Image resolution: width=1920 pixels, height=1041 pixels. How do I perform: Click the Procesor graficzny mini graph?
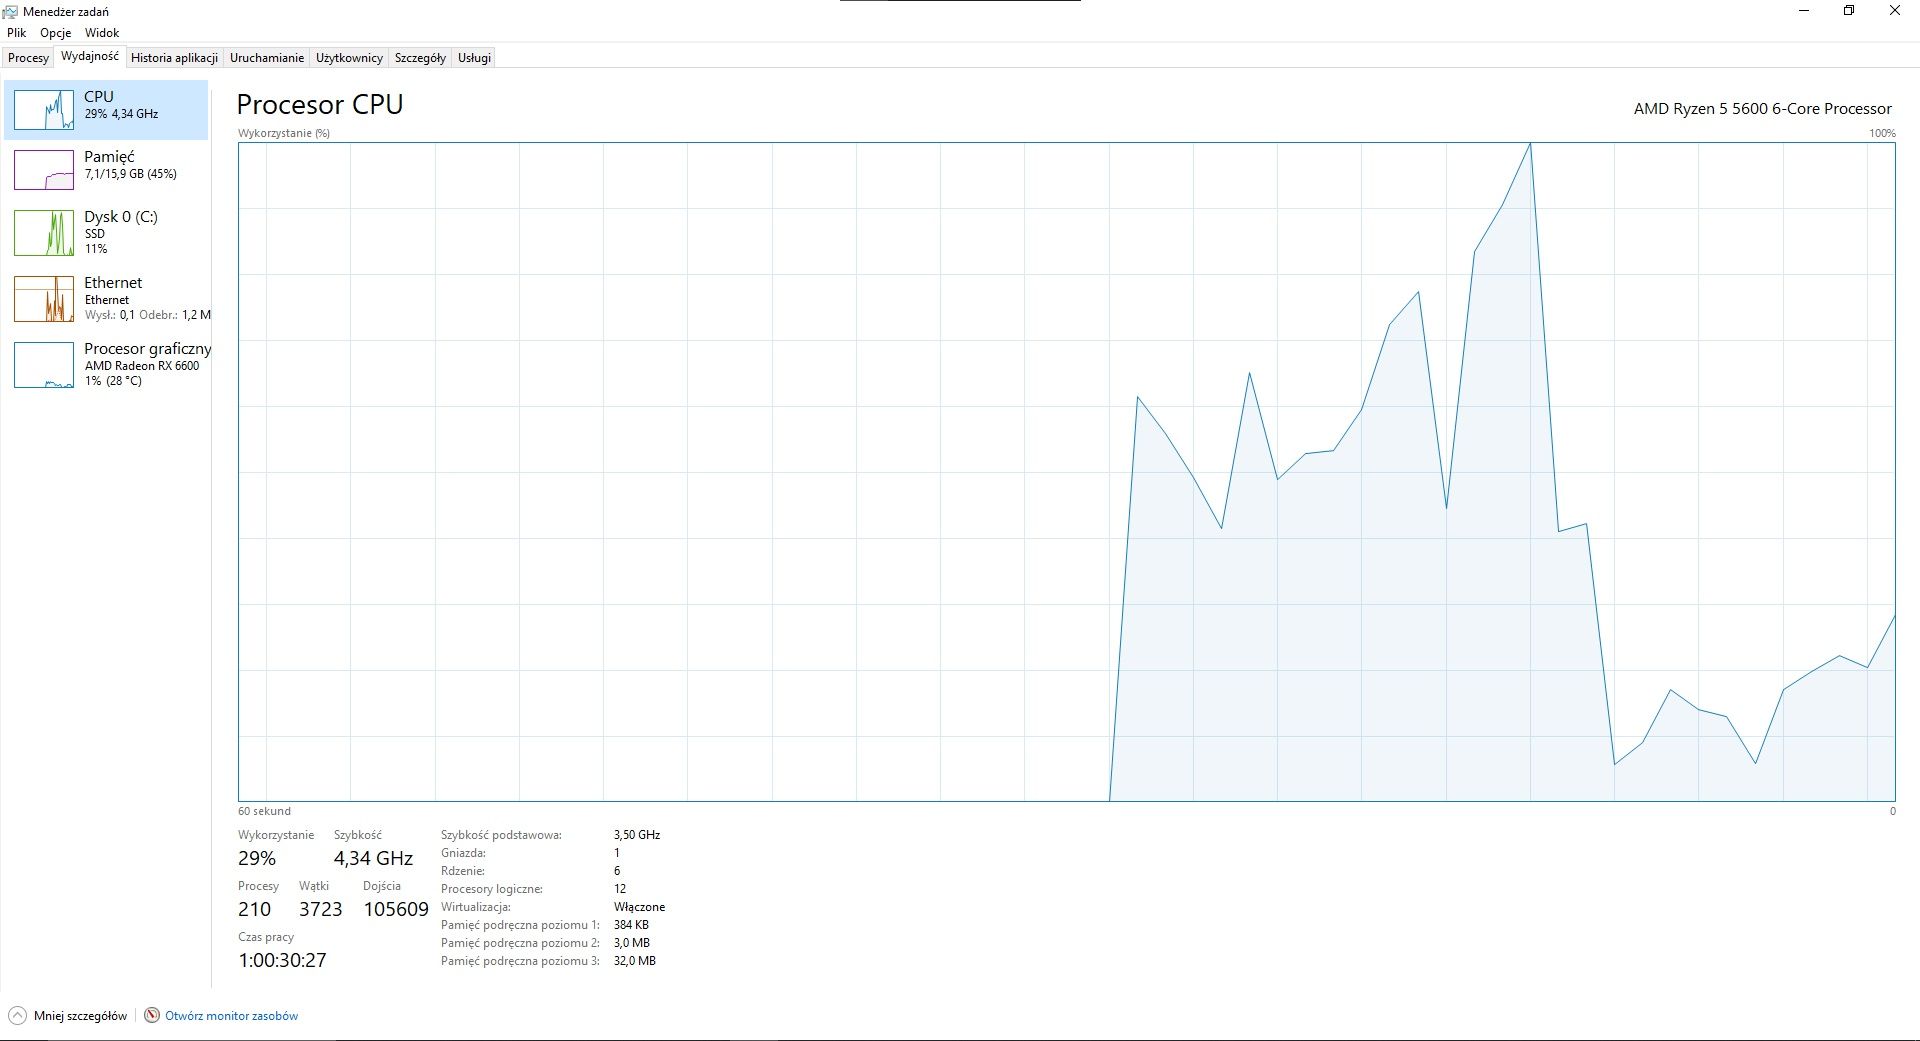[x=44, y=365]
